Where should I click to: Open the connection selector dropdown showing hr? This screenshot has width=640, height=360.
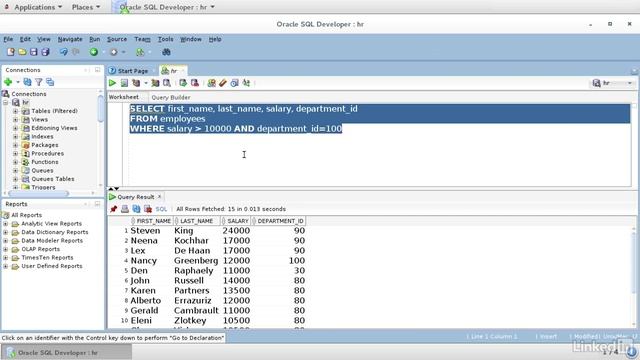coord(613,83)
